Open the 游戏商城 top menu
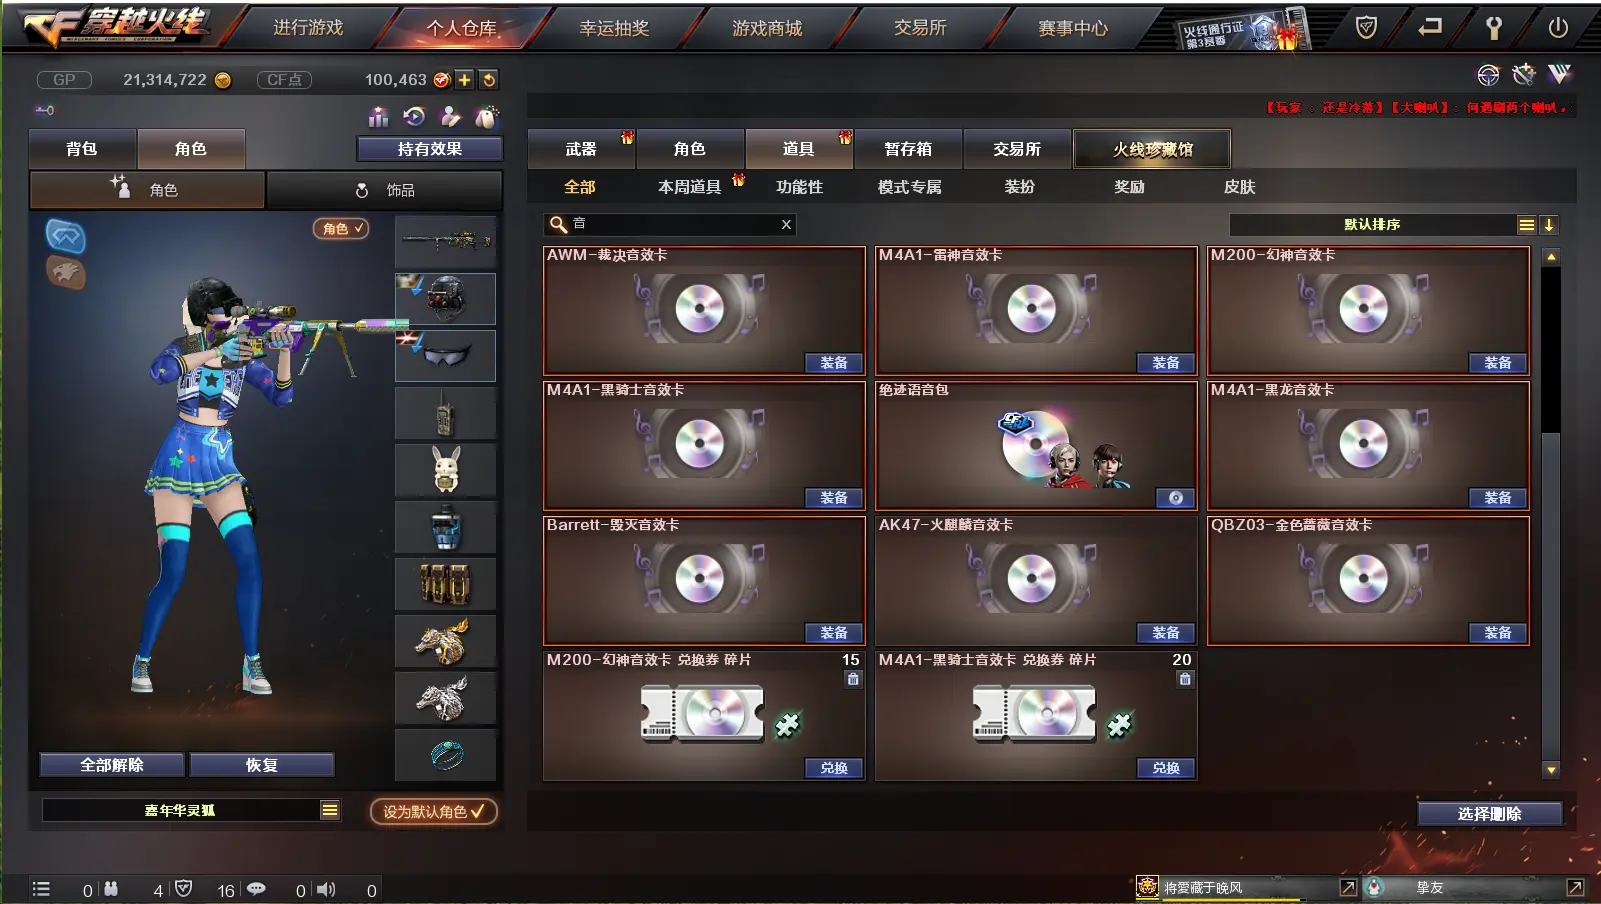Image resolution: width=1601 pixels, height=904 pixels. pos(767,28)
